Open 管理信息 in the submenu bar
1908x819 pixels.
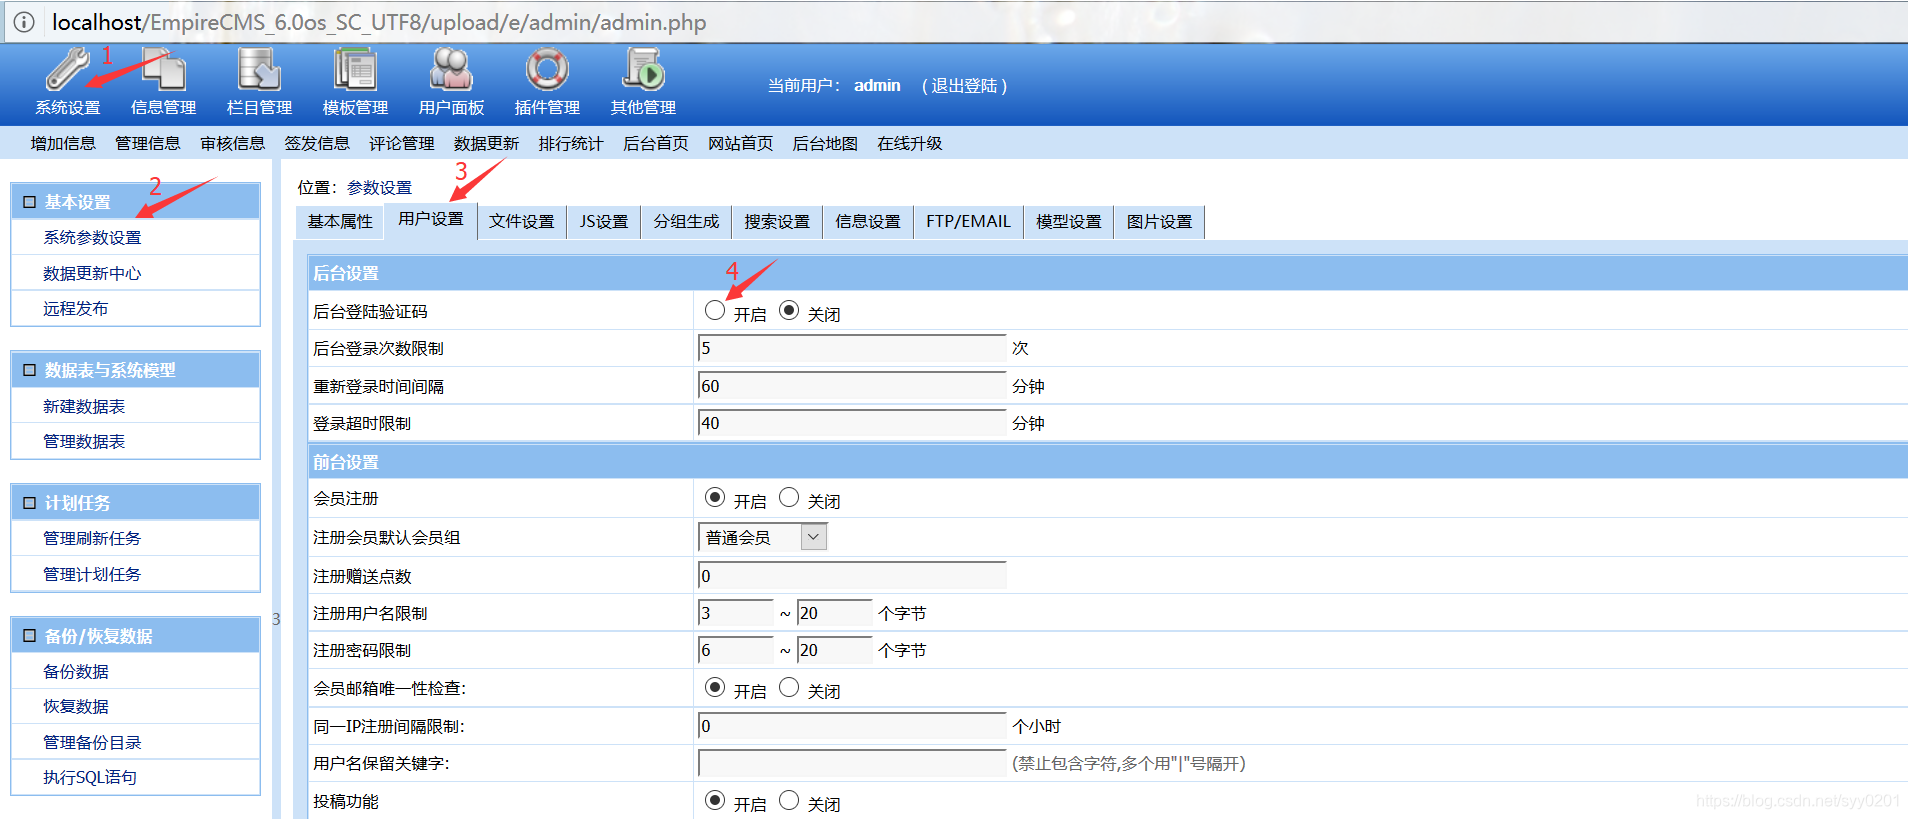(x=148, y=144)
